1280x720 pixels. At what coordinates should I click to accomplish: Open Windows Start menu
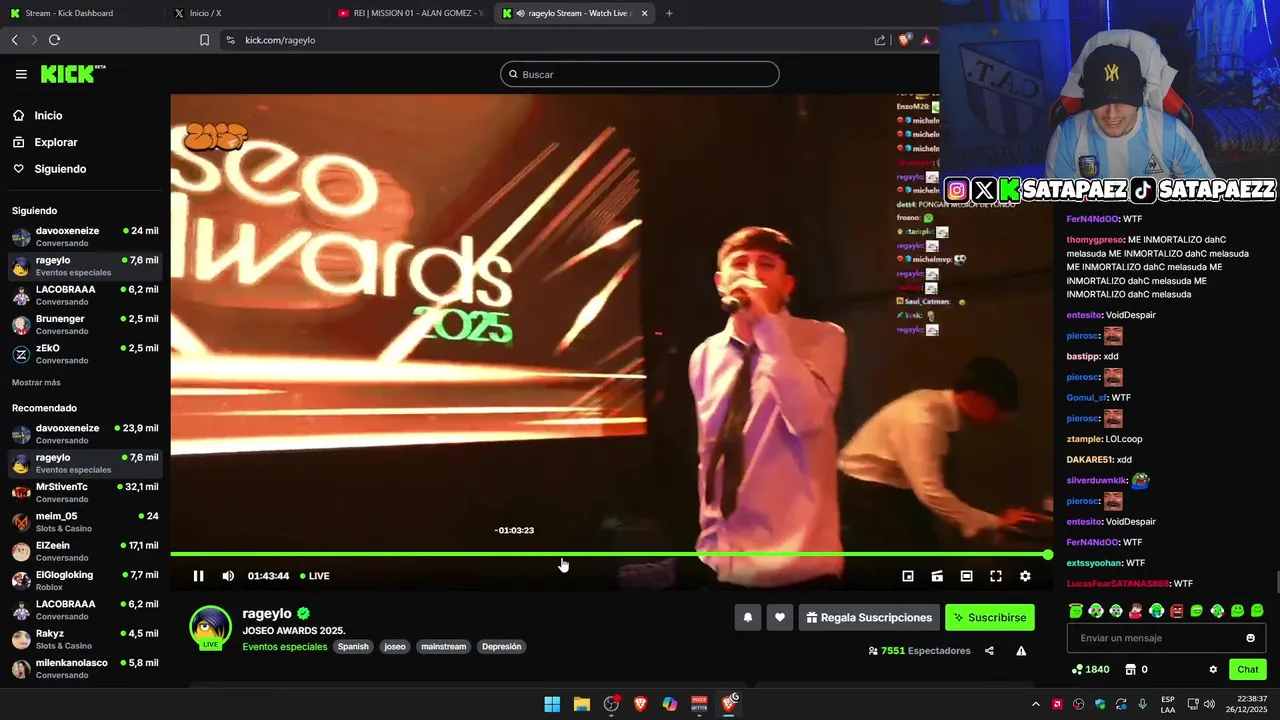click(x=552, y=704)
